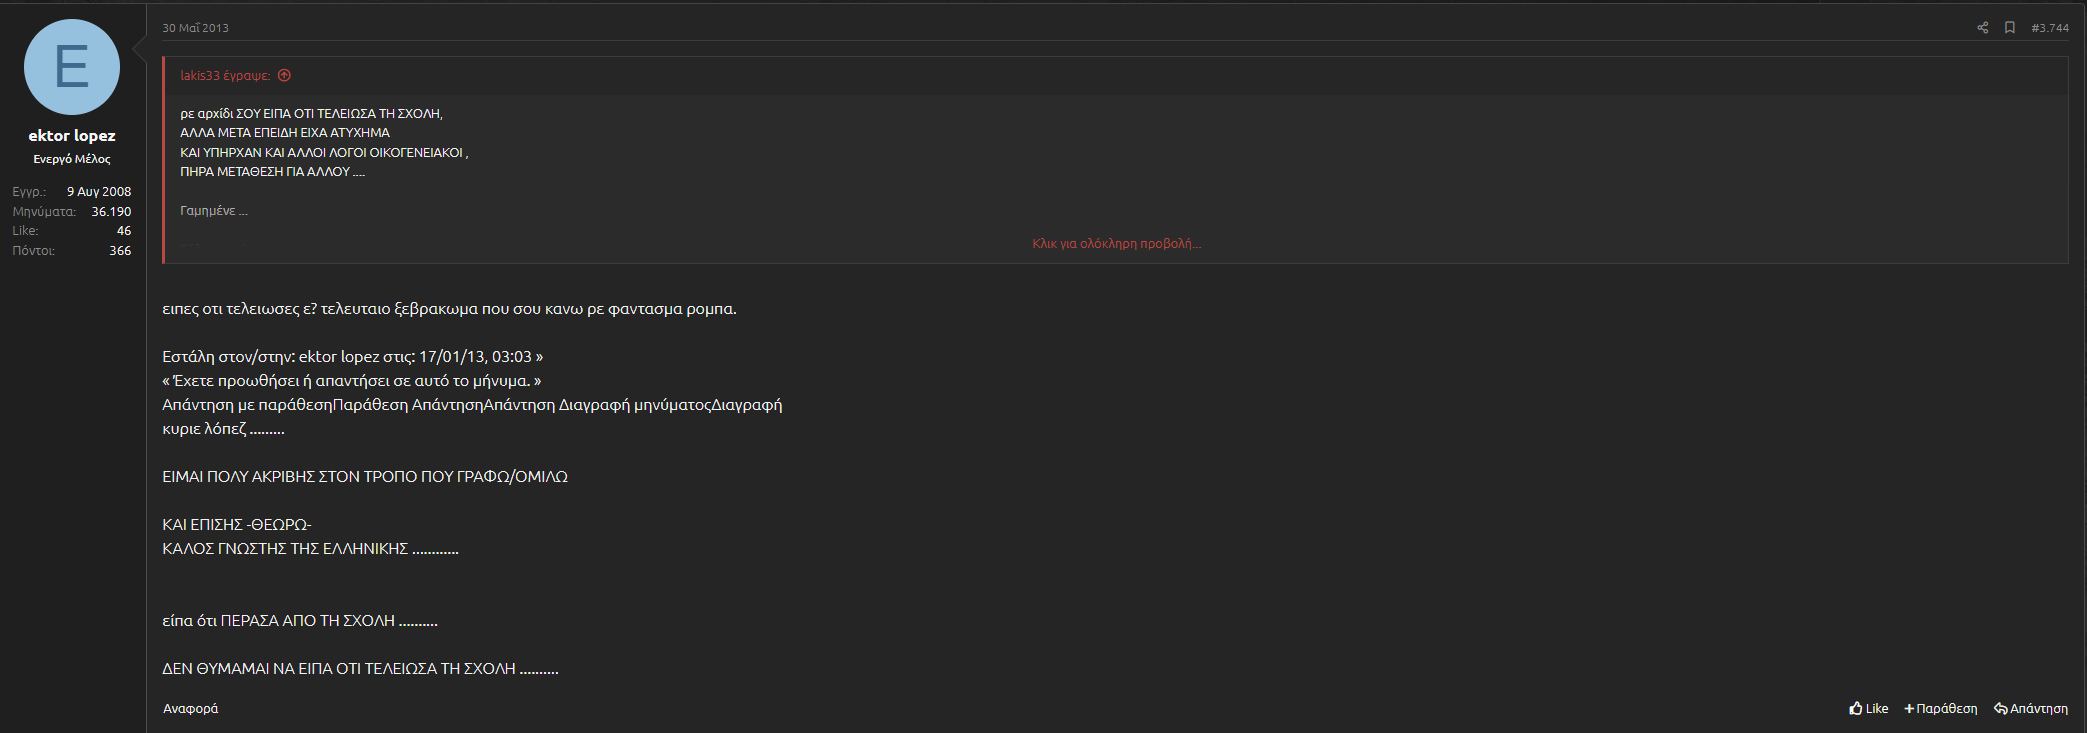Report the post via 'Αναφορά'

(190, 708)
